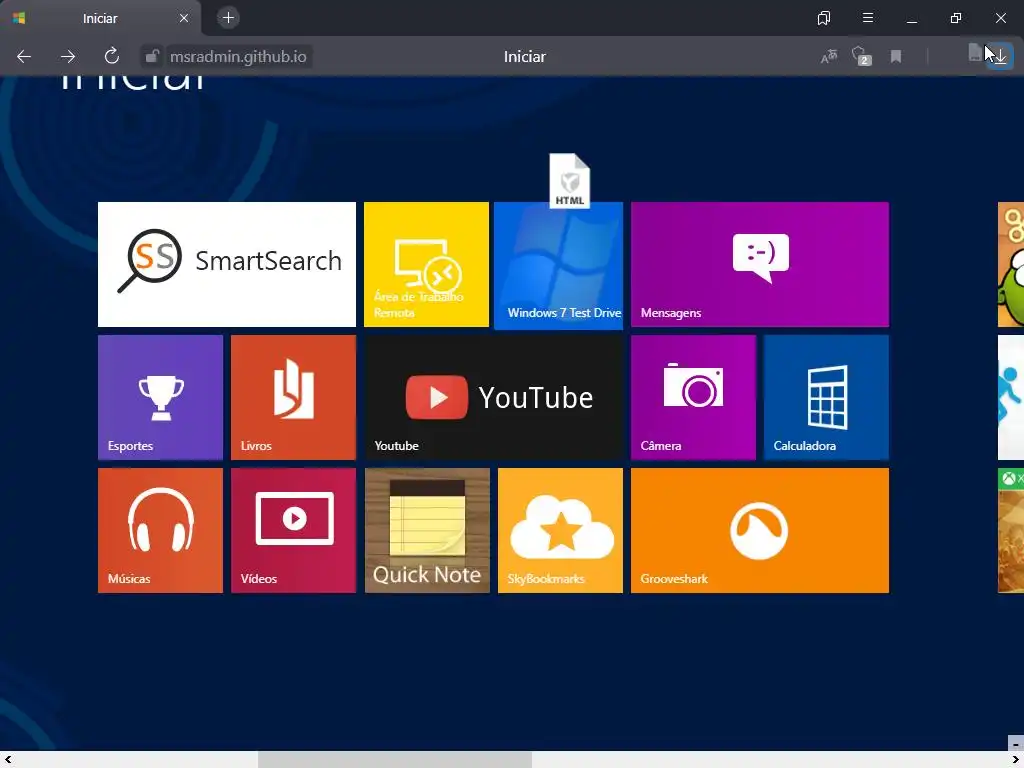Open the green cartoon character game tile
1024x768 pixels.
point(1011,264)
